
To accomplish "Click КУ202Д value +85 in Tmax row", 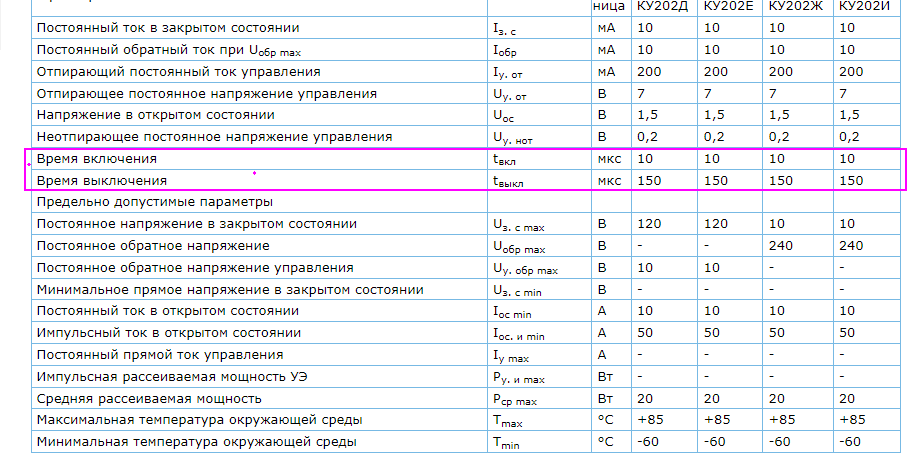I will click(651, 420).
